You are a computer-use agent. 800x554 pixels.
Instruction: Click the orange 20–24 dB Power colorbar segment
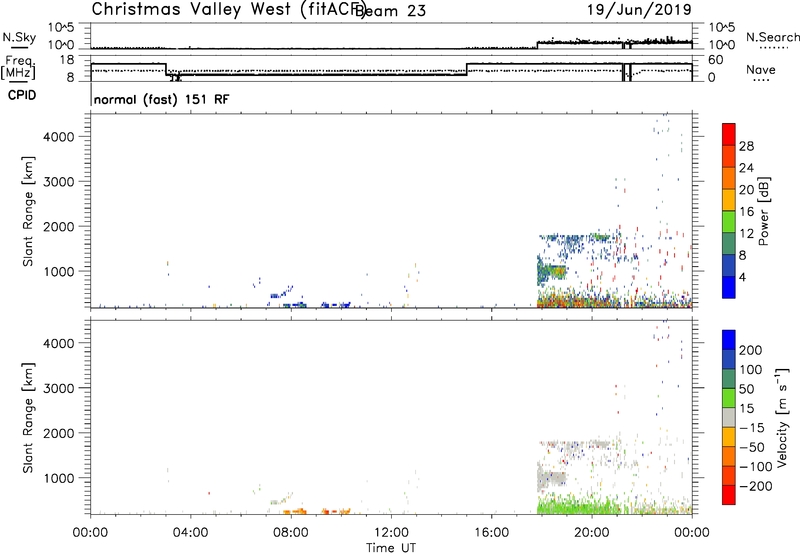click(x=729, y=178)
